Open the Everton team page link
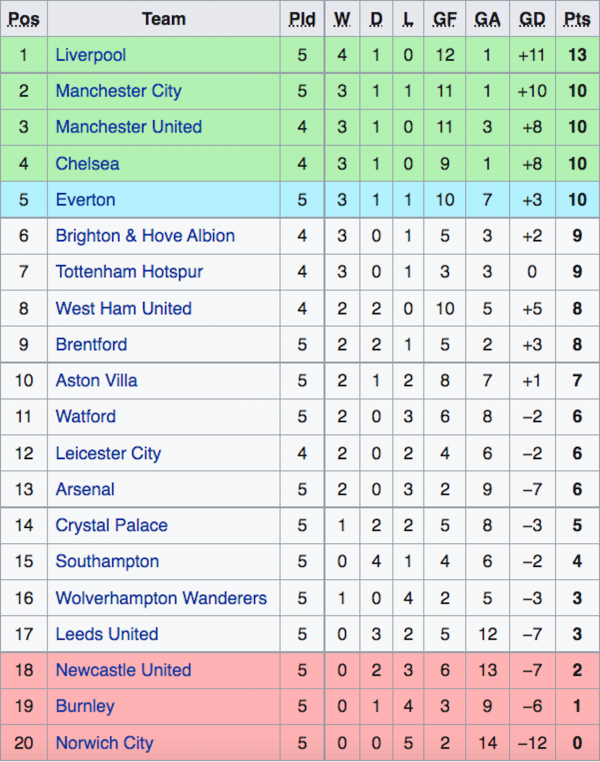The image size is (600, 762). pyautogui.click(x=86, y=199)
